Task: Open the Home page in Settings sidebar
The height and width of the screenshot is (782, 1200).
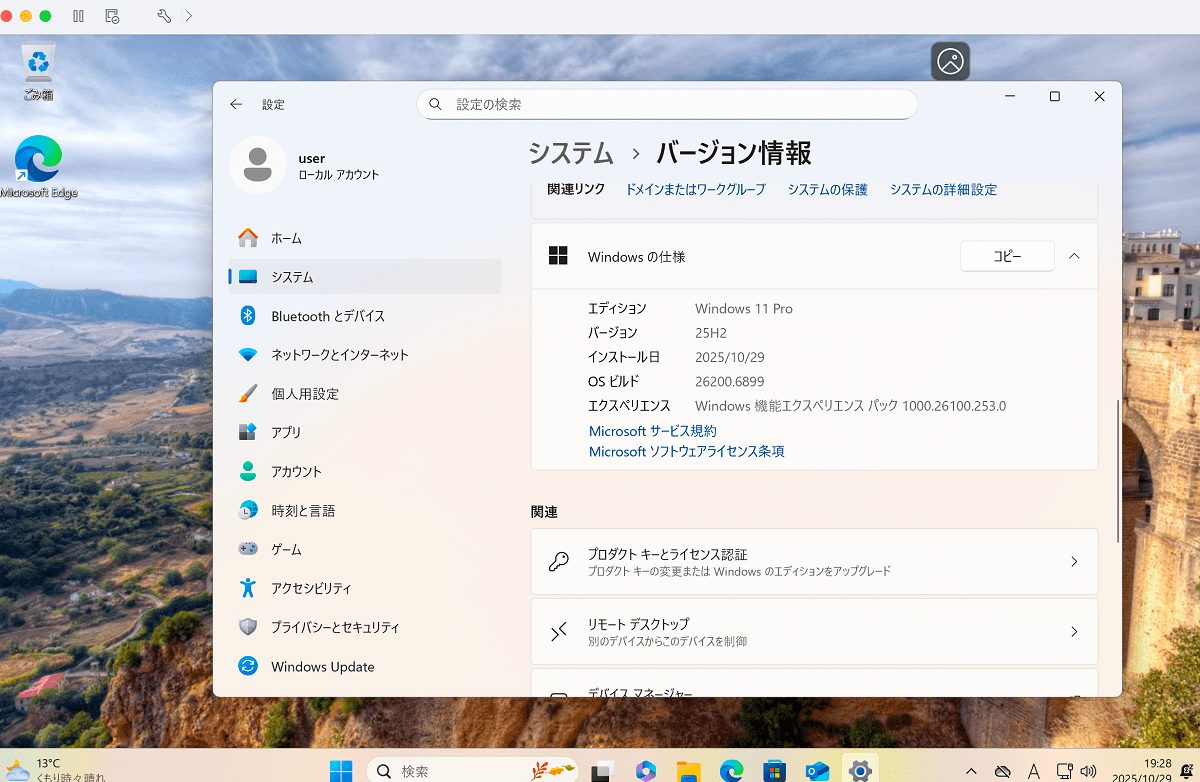Action: (x=365, y=238)
